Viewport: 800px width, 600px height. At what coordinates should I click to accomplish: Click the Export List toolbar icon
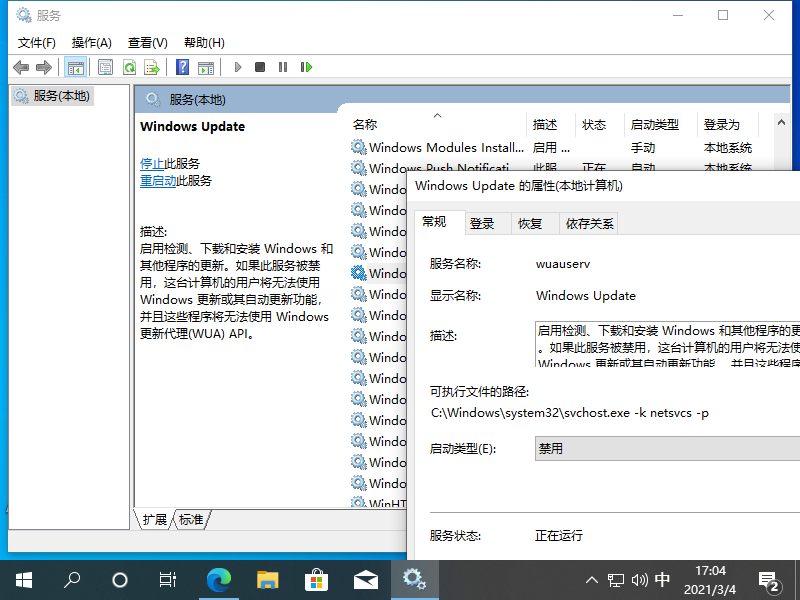click(152, 67)
